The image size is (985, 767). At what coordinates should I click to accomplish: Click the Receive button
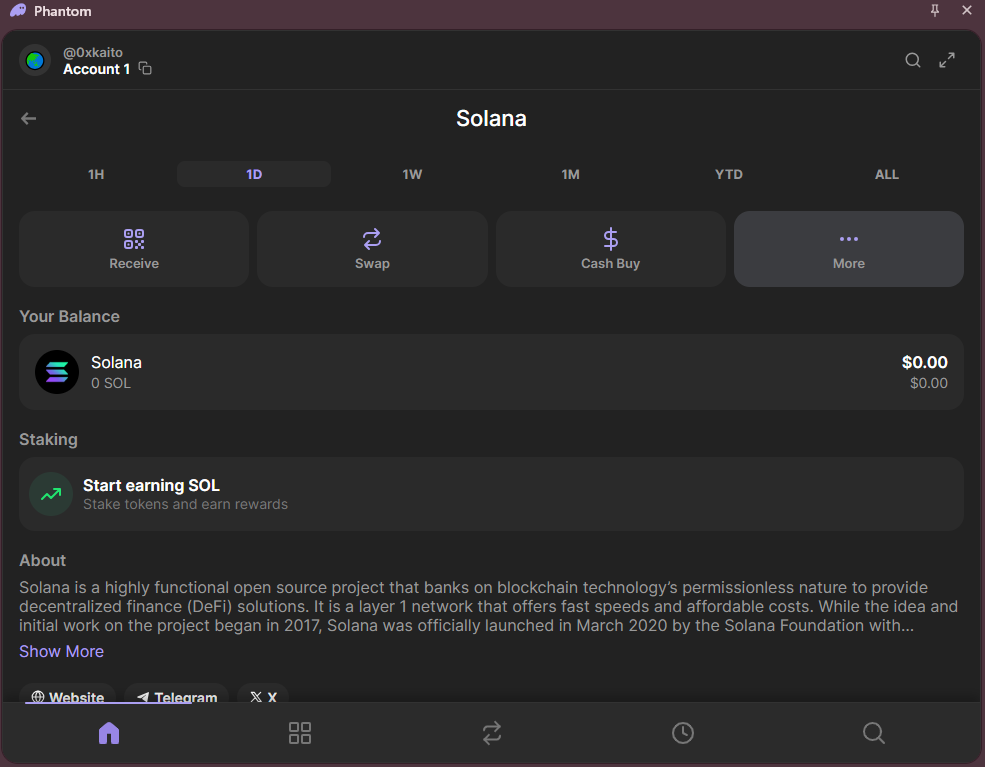pyautogui.click(x=134, y=249)
